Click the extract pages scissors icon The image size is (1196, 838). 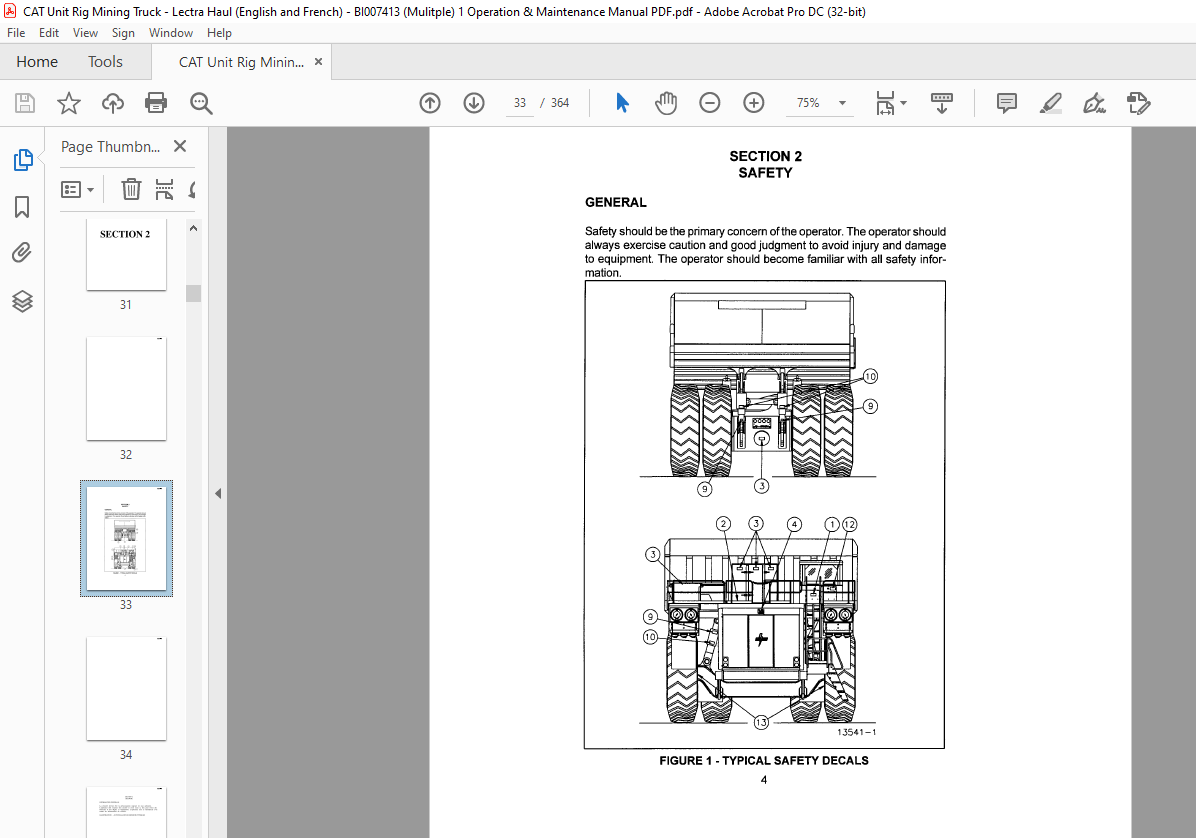(x=164, y=189)
